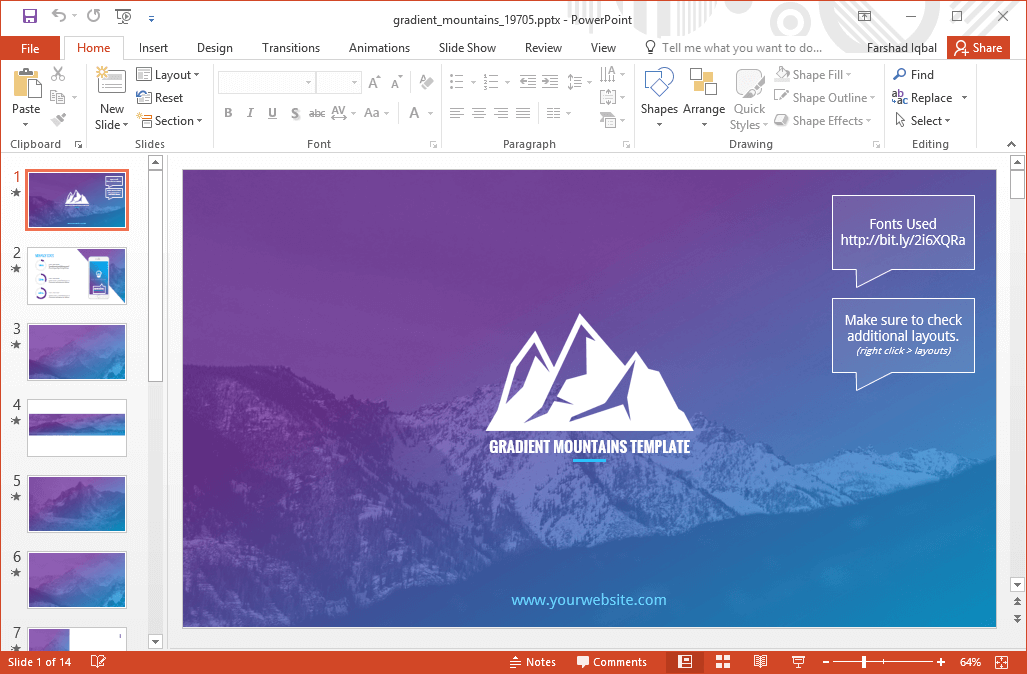Toggle bullet list formatting
1027x674 pixels.
click(455, 81)
